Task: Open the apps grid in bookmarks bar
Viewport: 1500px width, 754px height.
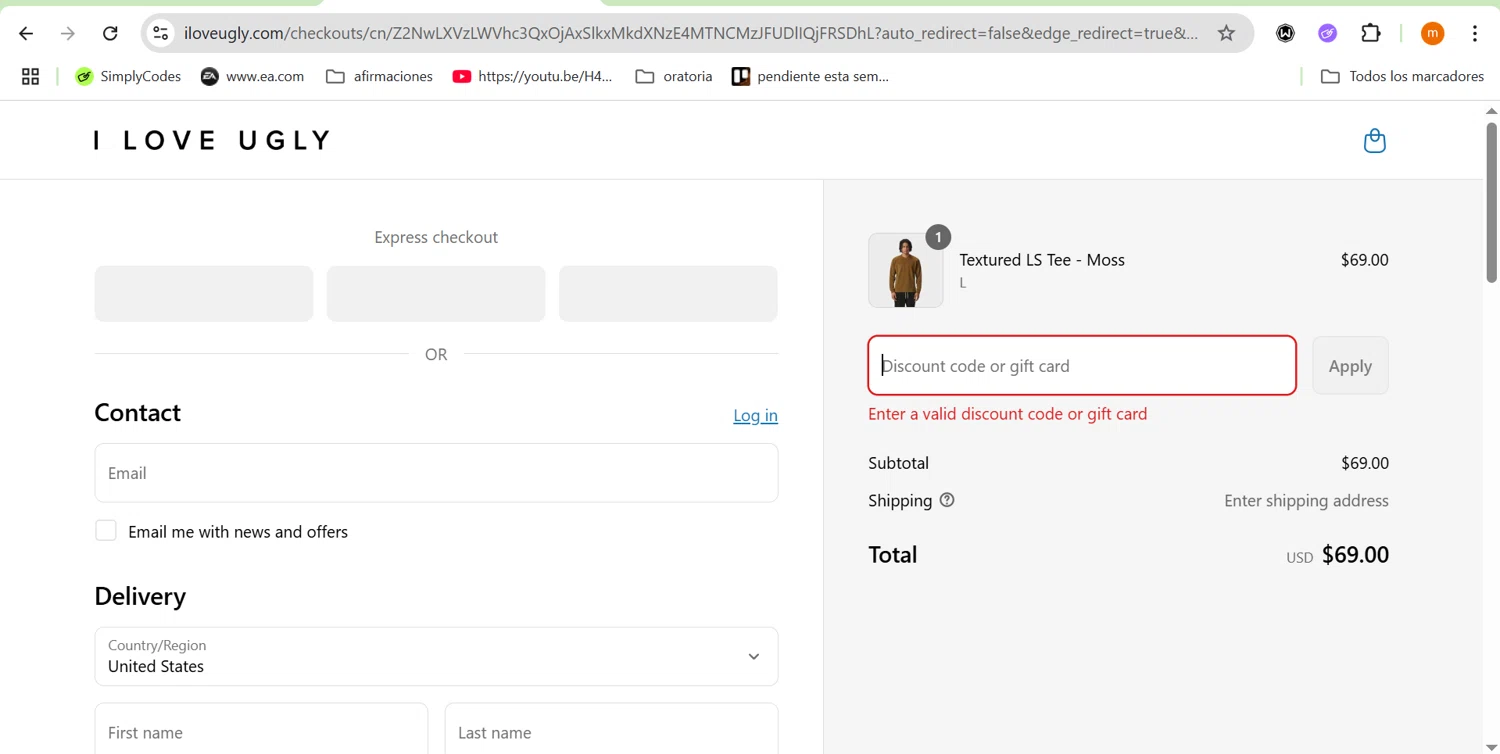Action: [30, 76]
